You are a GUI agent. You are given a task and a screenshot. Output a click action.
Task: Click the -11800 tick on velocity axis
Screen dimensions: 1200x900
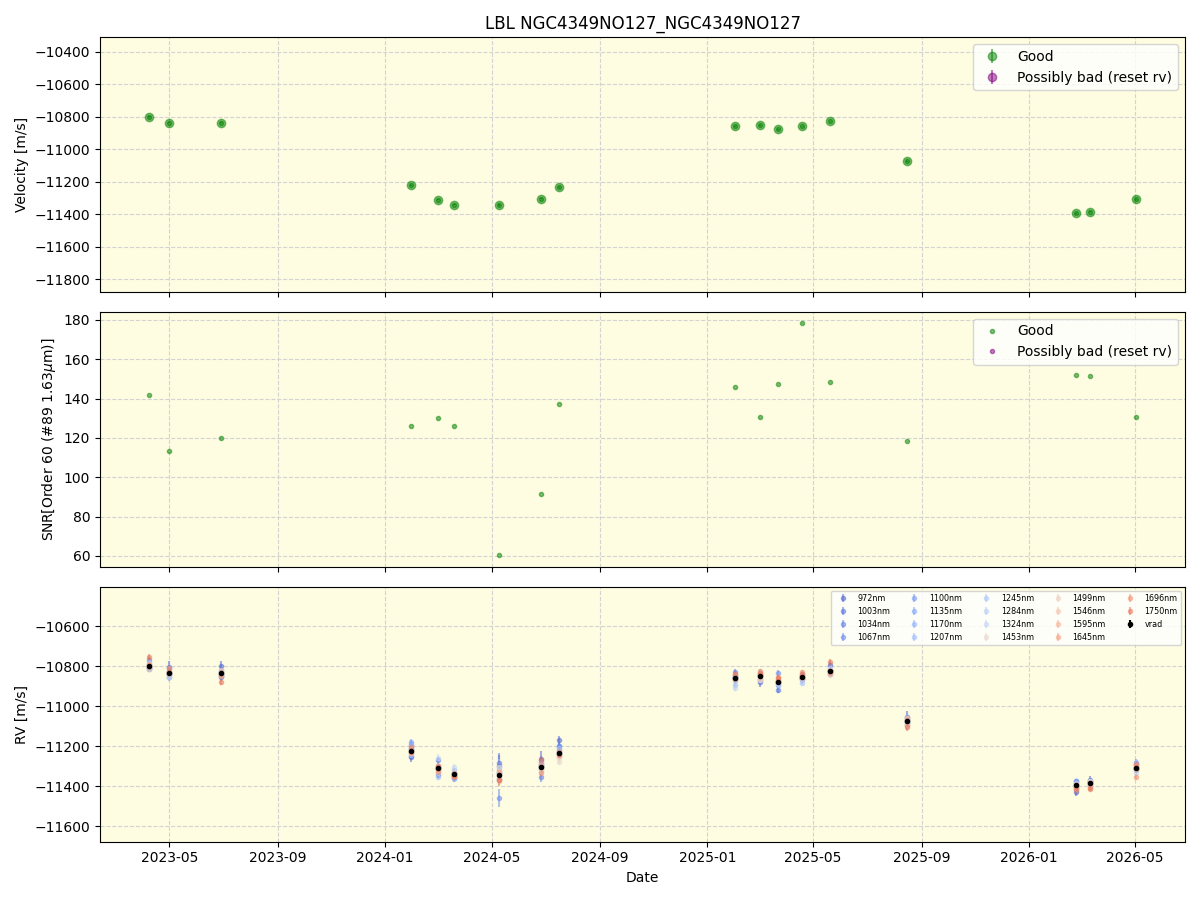65,280
